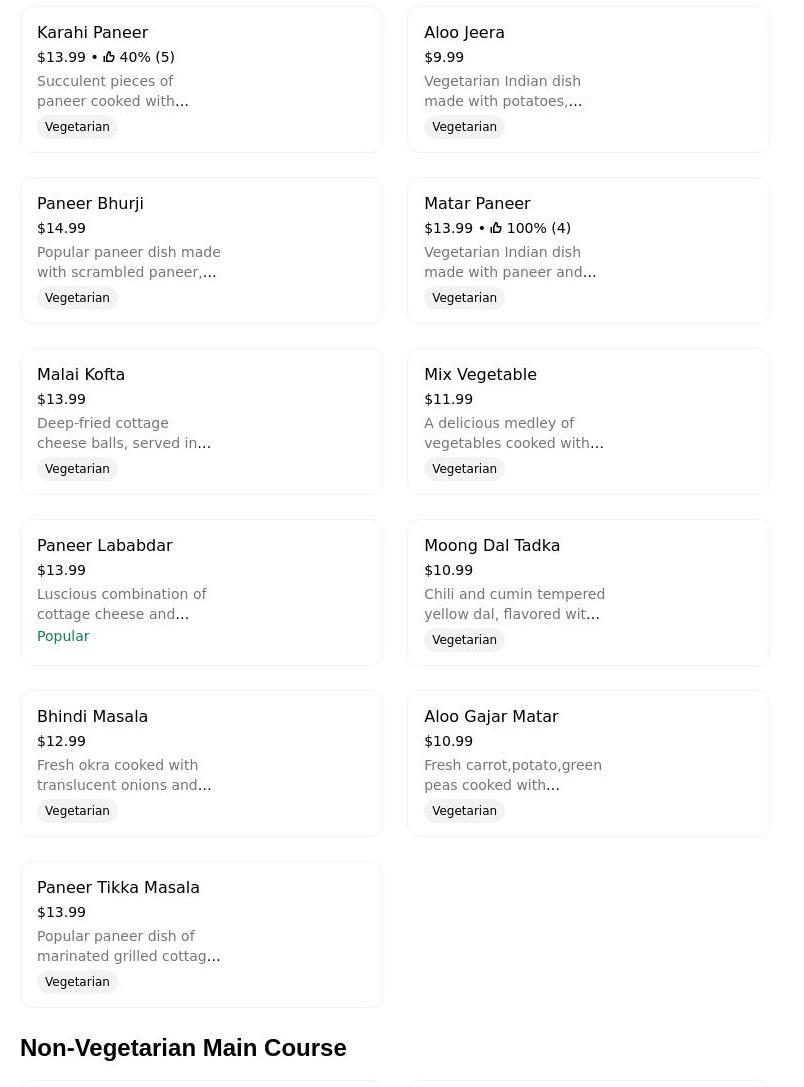Select the Bhindi Masala dish title
The height and width of the screenshot is (1087, 804).
pos(92,717)
